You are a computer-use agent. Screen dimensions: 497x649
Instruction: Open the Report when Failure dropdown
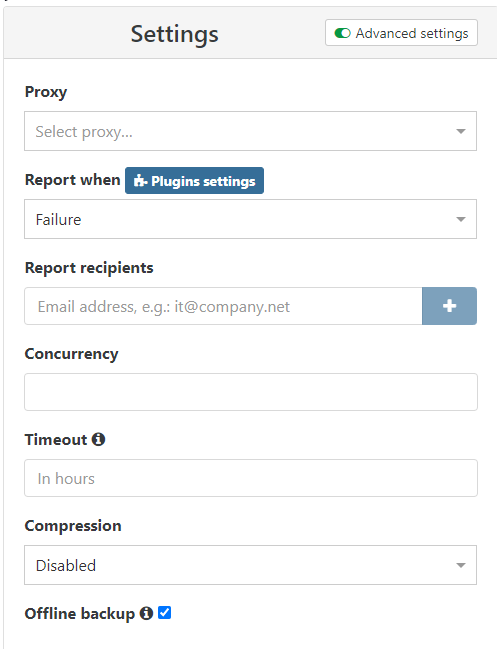250,219
